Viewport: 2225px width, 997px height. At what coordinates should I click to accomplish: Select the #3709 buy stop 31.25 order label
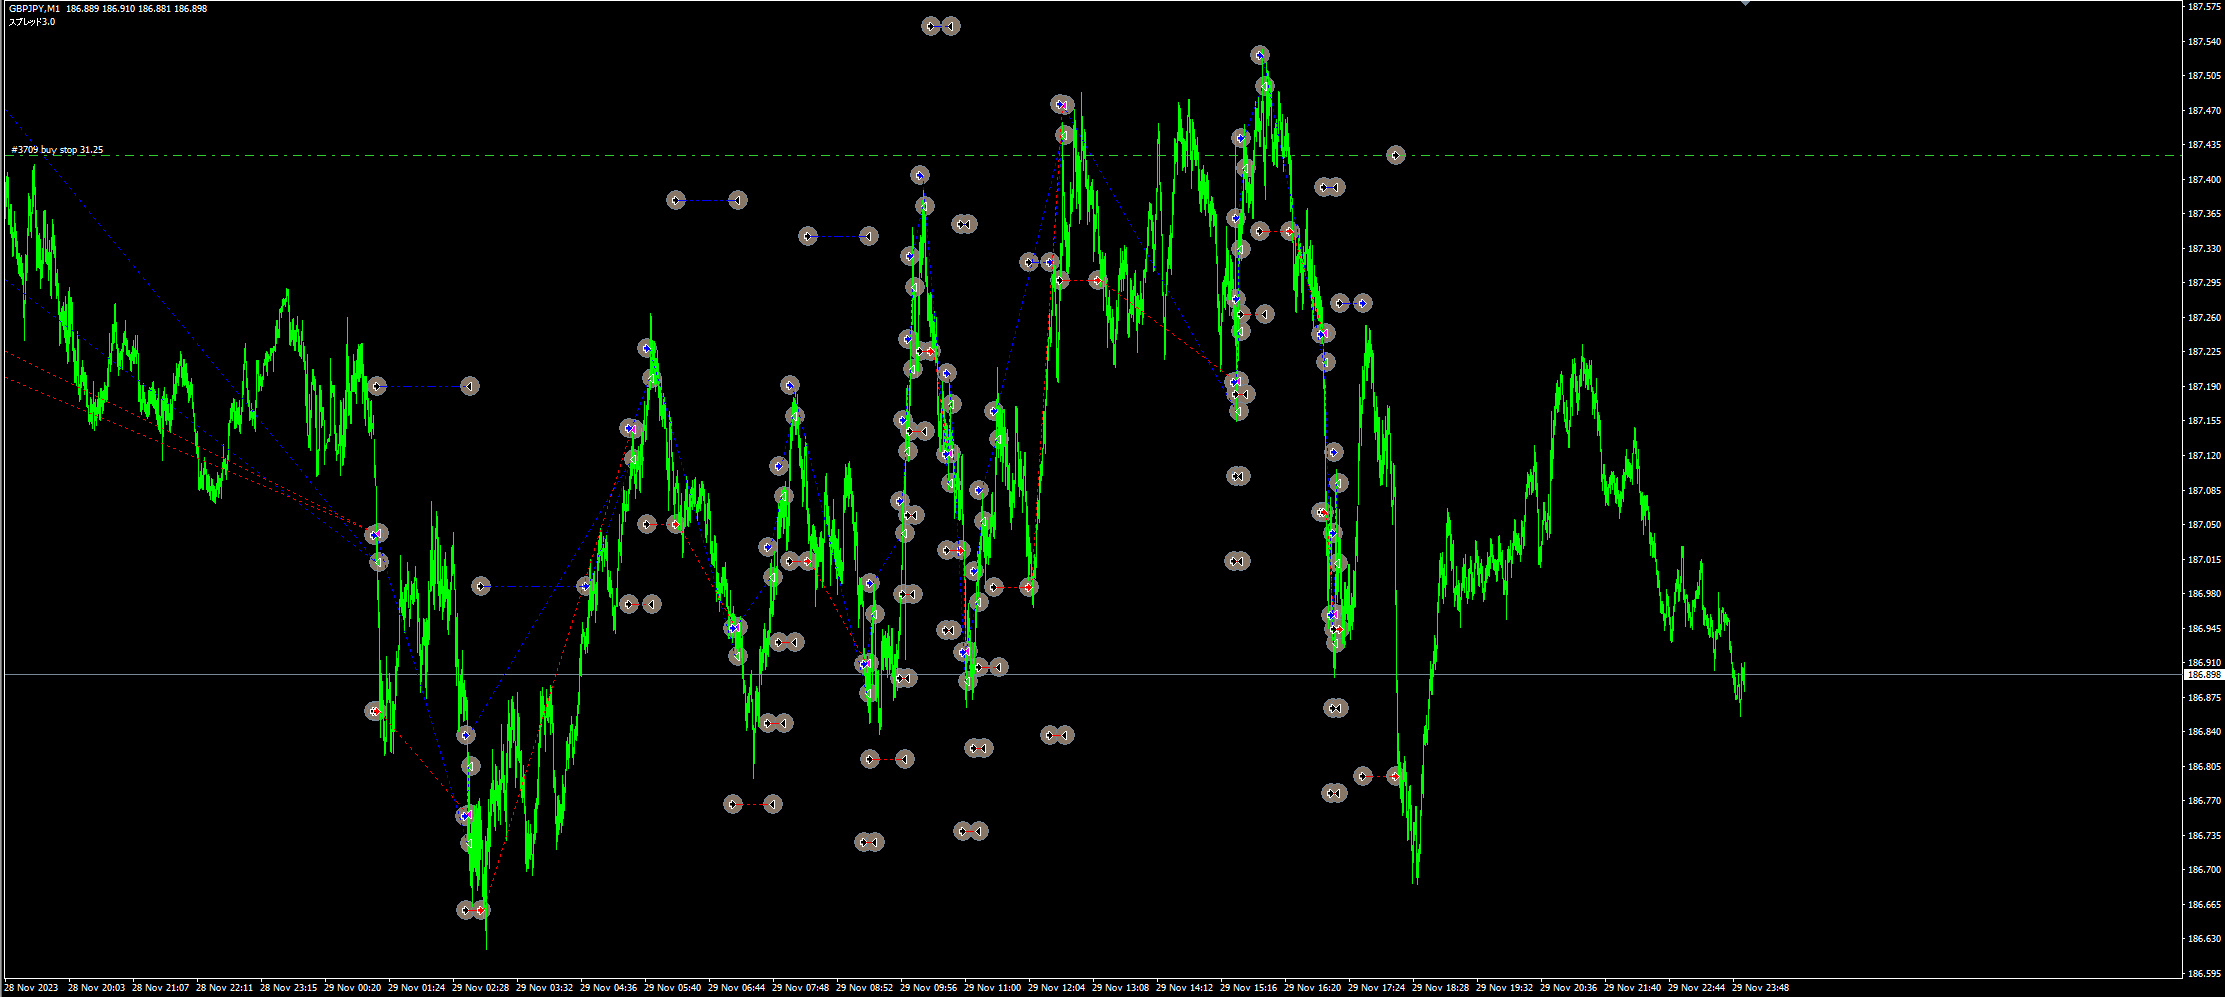(57, 150)
